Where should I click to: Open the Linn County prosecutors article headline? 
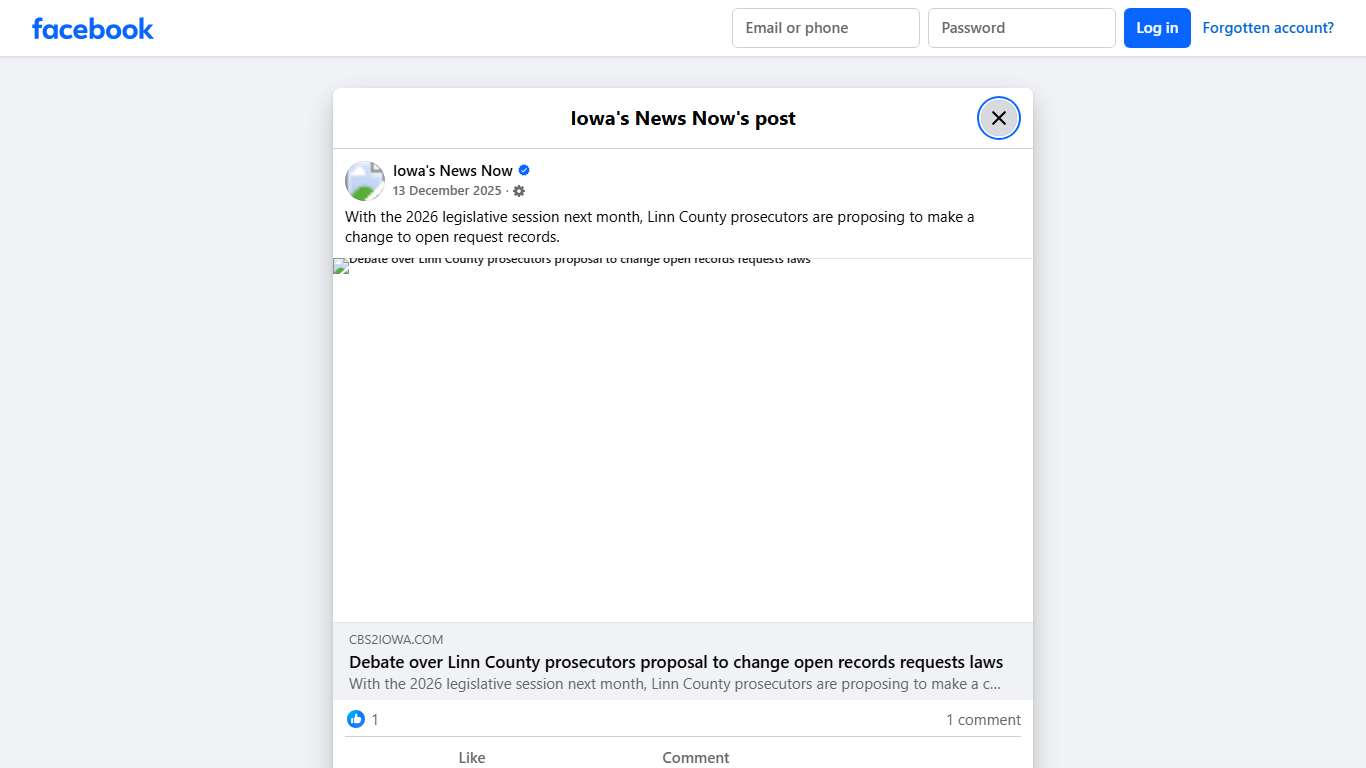click(x=676, y=662)
